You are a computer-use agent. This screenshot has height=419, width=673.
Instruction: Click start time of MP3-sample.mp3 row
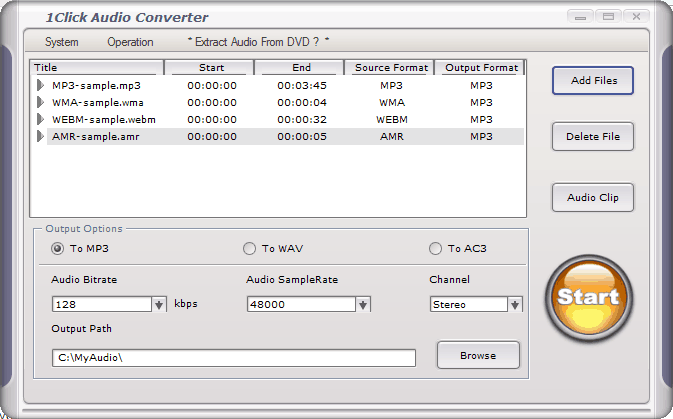212,85
